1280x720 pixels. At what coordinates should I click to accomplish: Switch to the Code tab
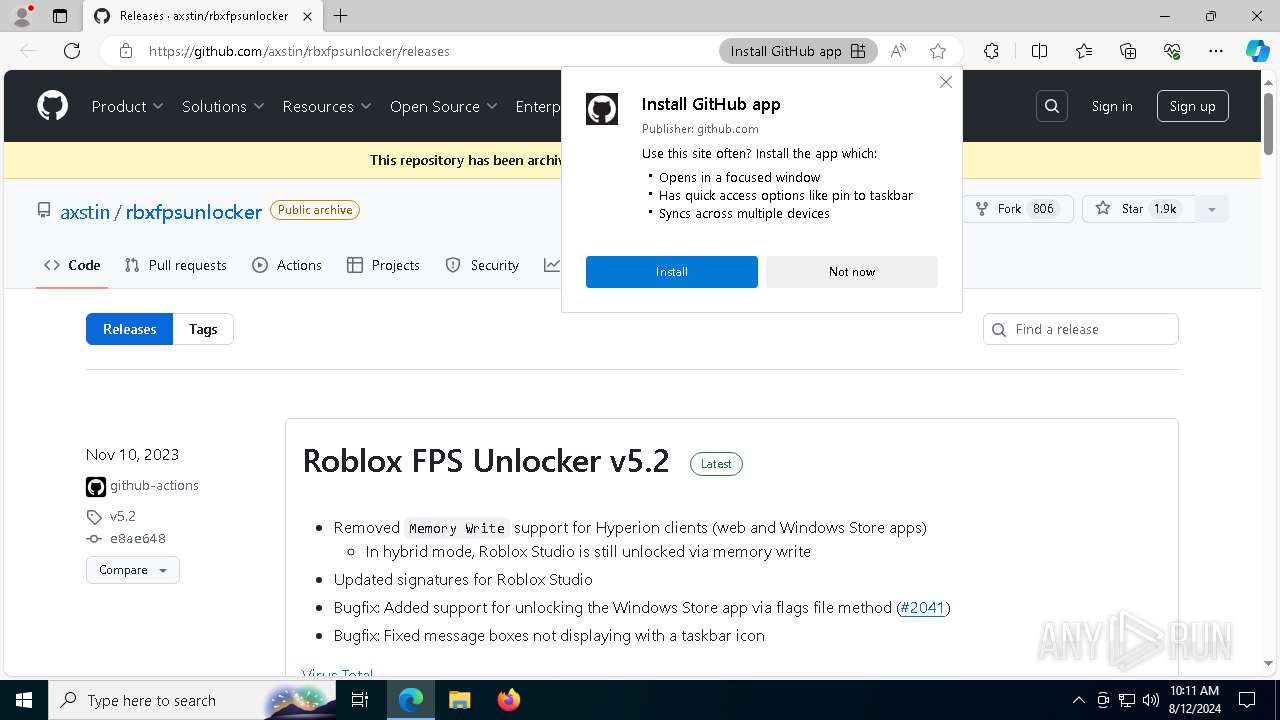point(72,265)
